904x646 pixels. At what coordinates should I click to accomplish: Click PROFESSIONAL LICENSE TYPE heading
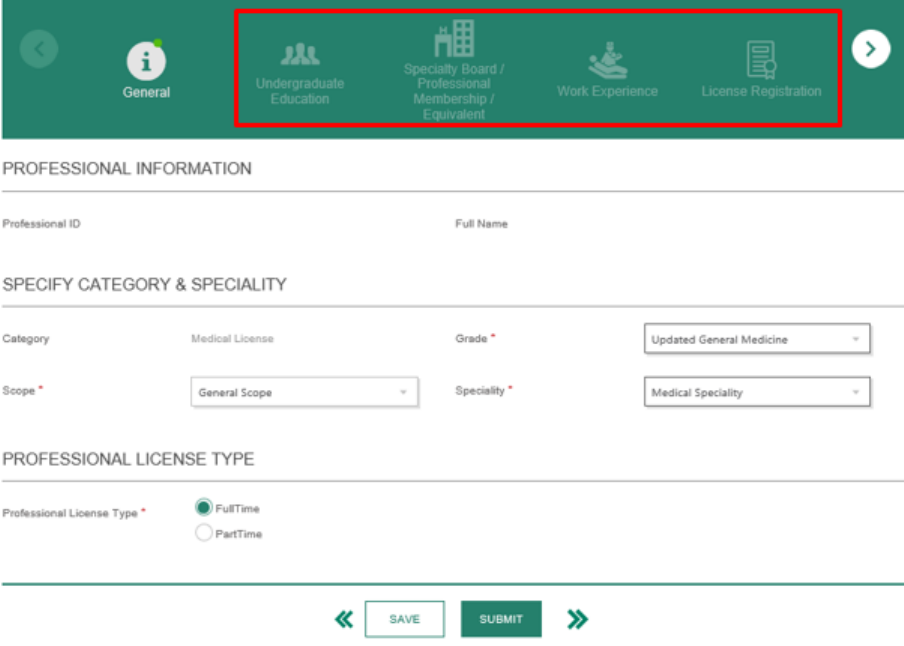coord(128,459)
